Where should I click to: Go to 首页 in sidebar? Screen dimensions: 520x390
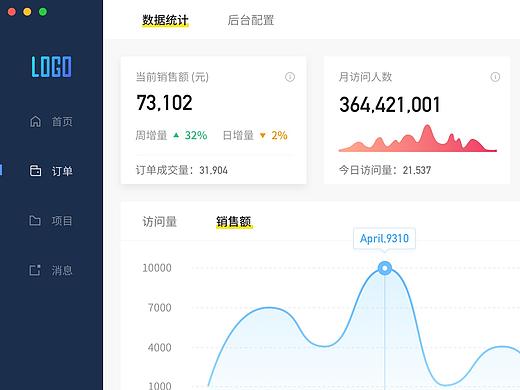pyautogui.click(x=62, y=121)
